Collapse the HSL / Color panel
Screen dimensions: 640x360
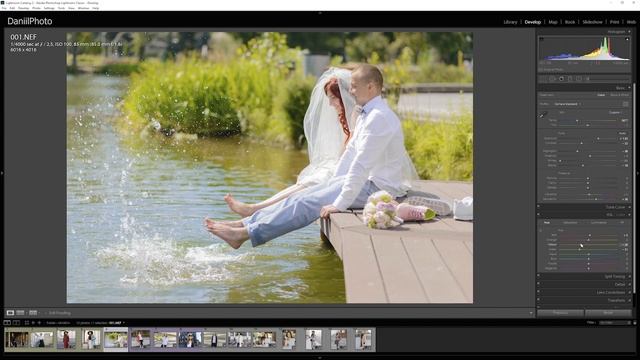(x=629, y=214)
